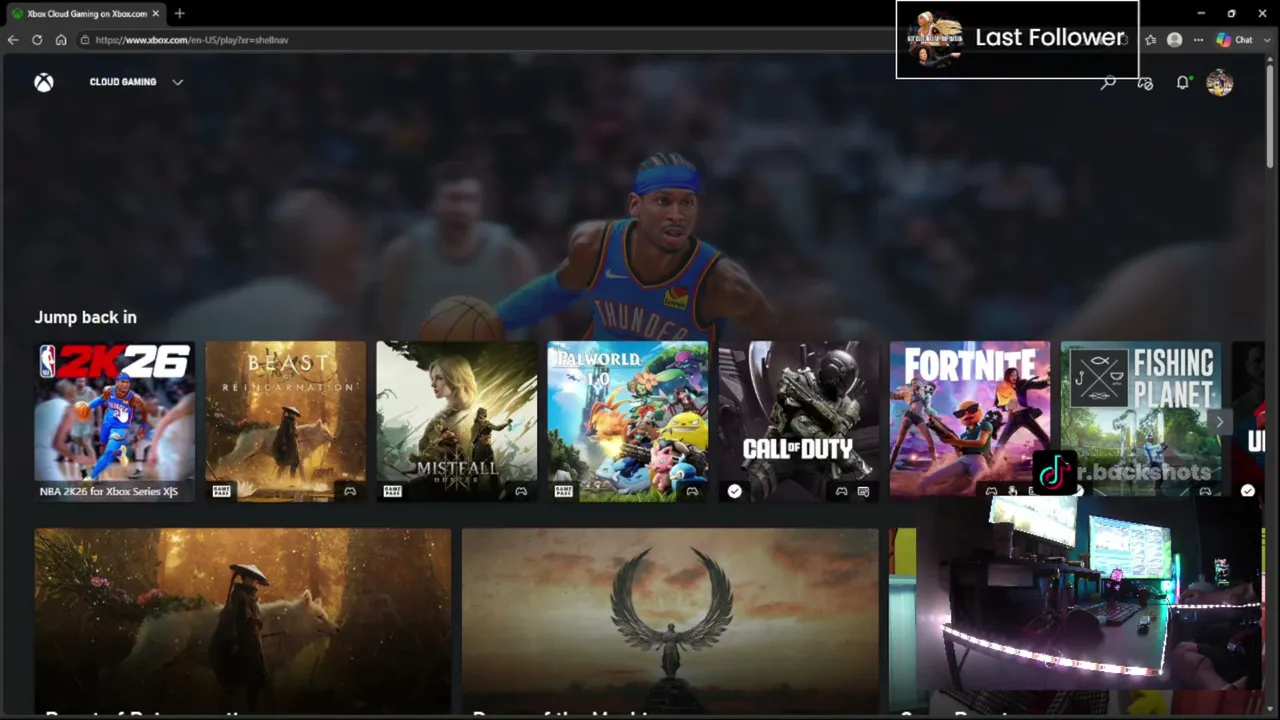Click the 'NBA 2K26 for Xbox Series X|S' caption
The height and width of the screenshot is (720, 1280).
tap(109, 491)
